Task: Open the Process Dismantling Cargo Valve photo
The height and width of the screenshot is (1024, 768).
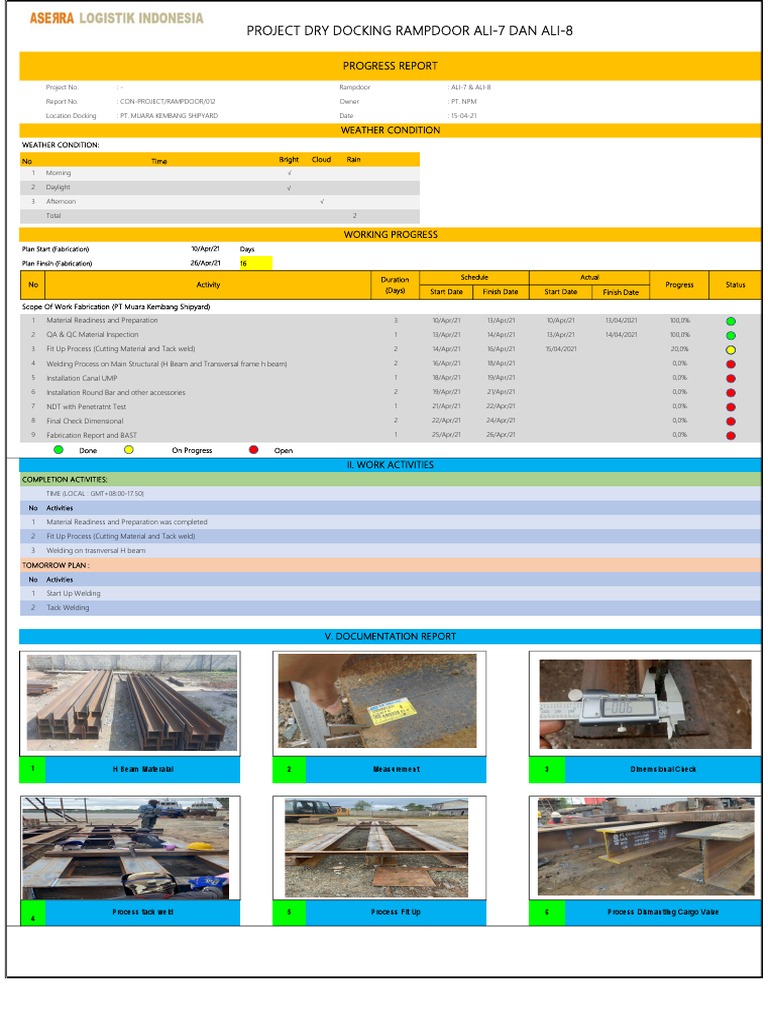Action: [x=646, y=846]
